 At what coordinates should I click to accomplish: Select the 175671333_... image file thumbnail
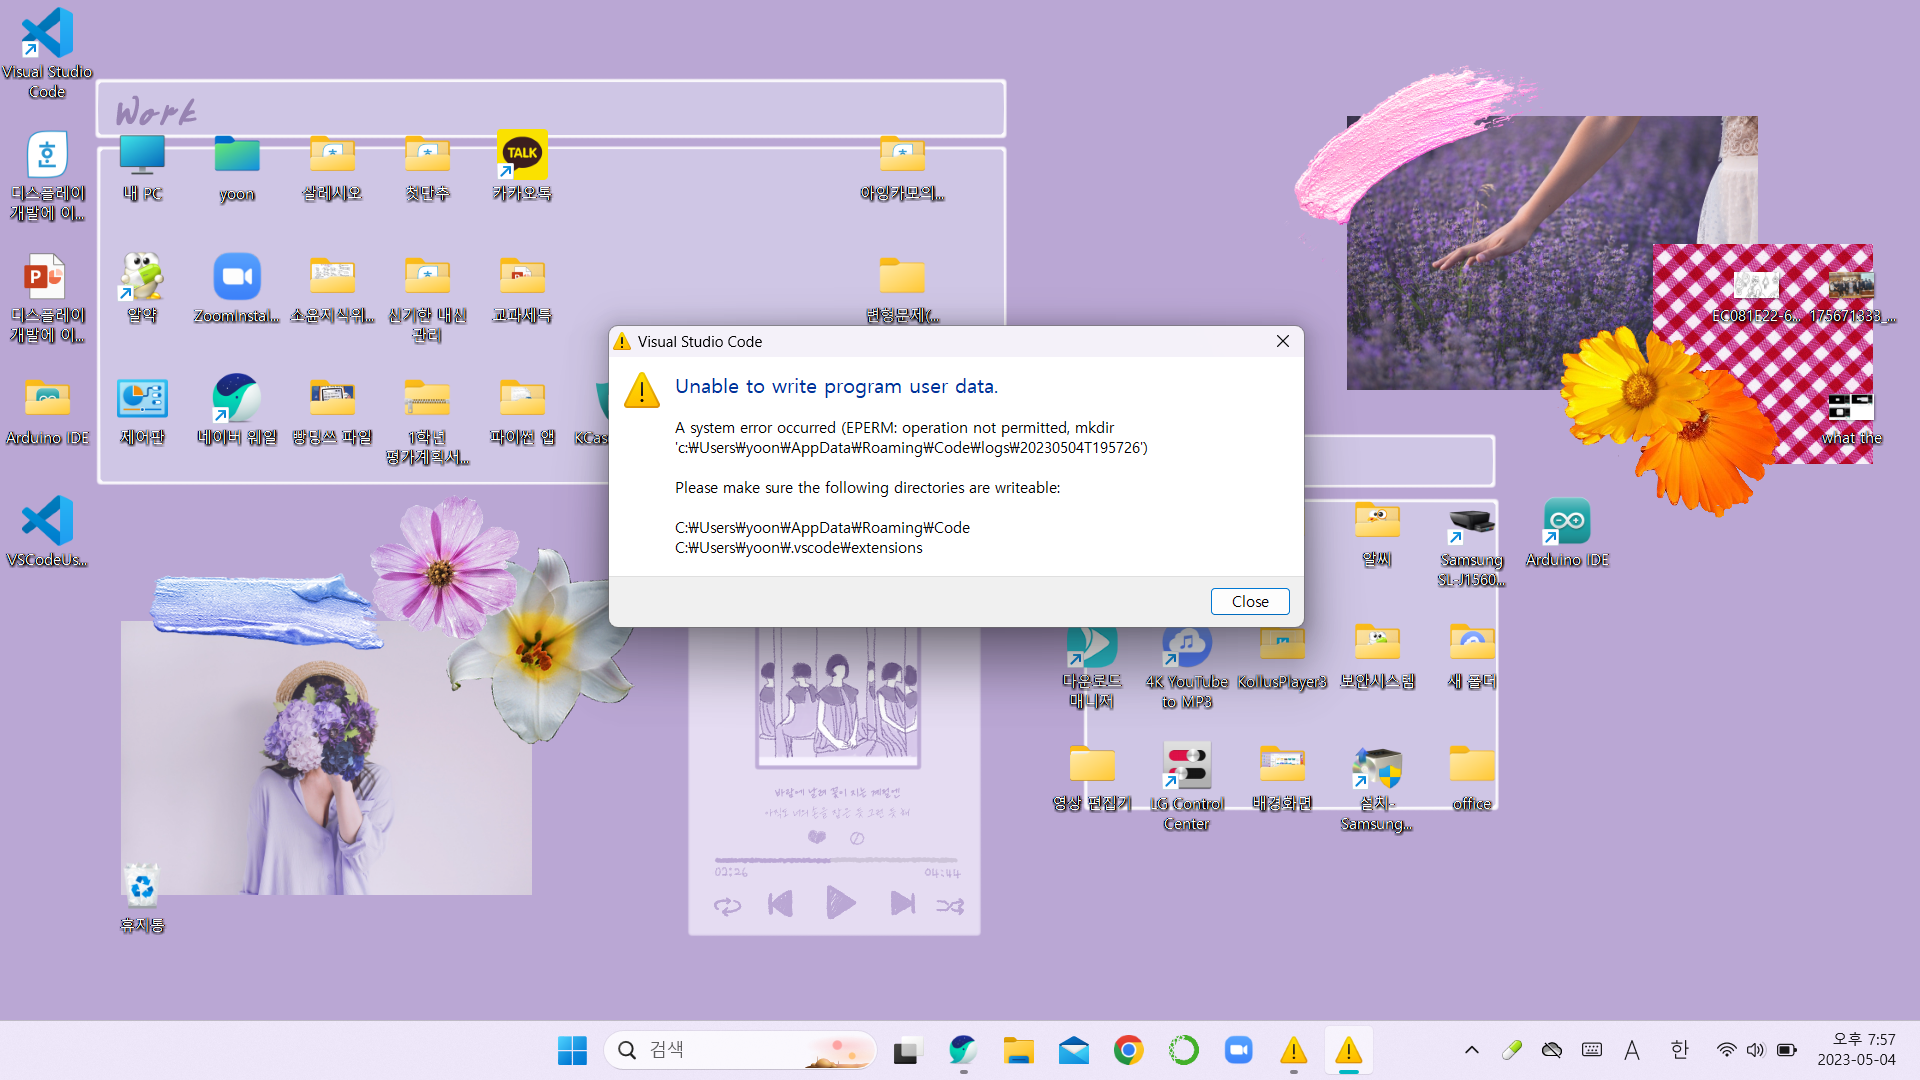1851,296
